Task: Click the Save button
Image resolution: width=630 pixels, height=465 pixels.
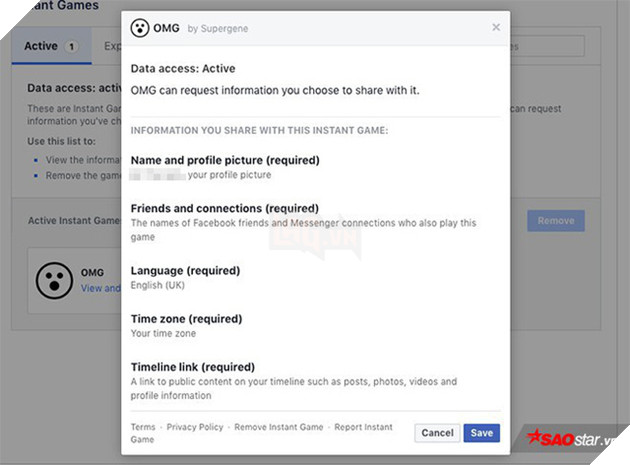Action: tap(481, 433)
